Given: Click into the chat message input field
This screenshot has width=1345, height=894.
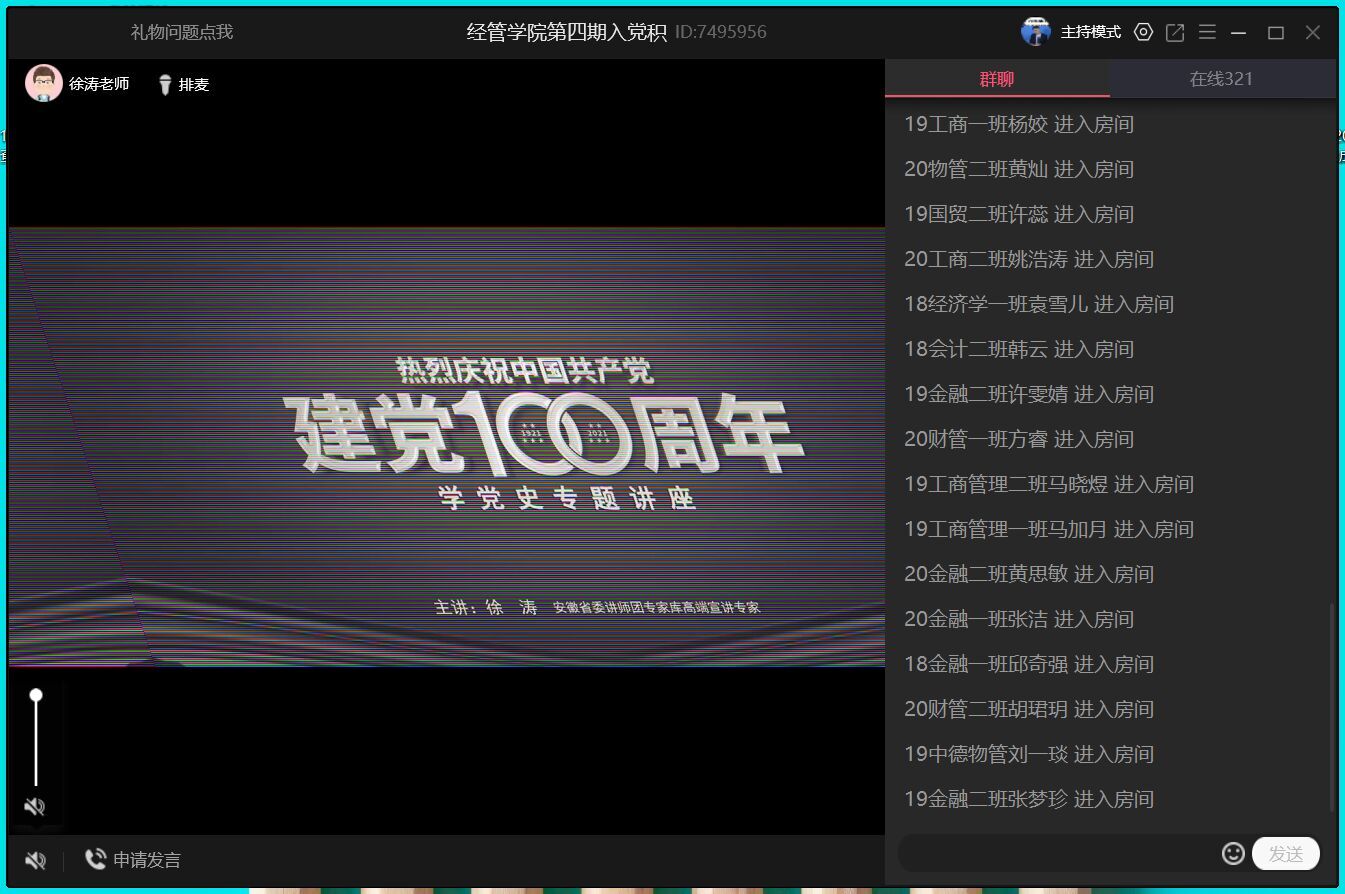Looking at the screenshot, I should 1055,853.
